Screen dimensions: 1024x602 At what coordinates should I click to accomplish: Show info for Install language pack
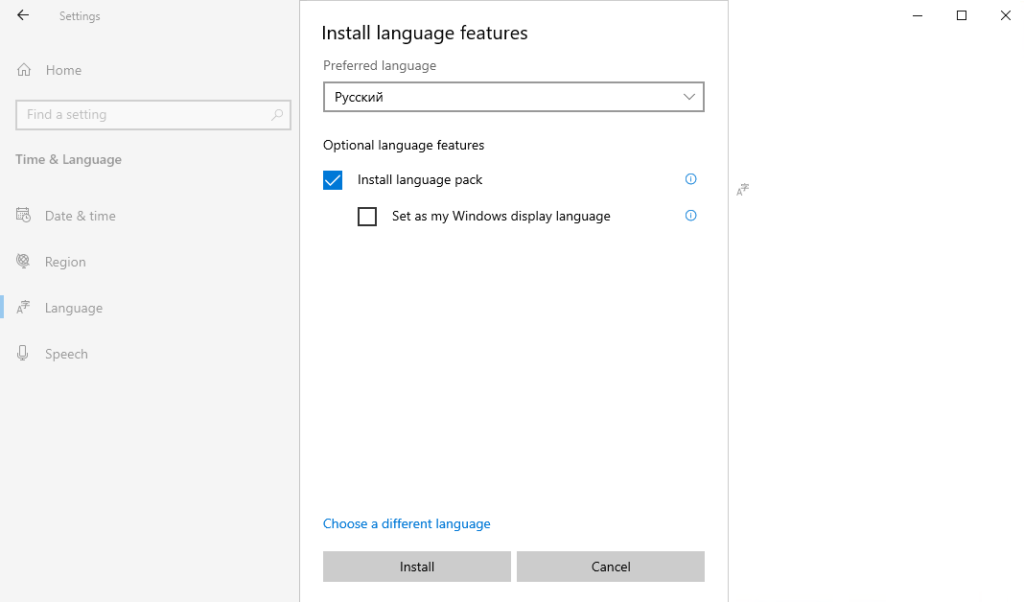click(x=690, y=179)
